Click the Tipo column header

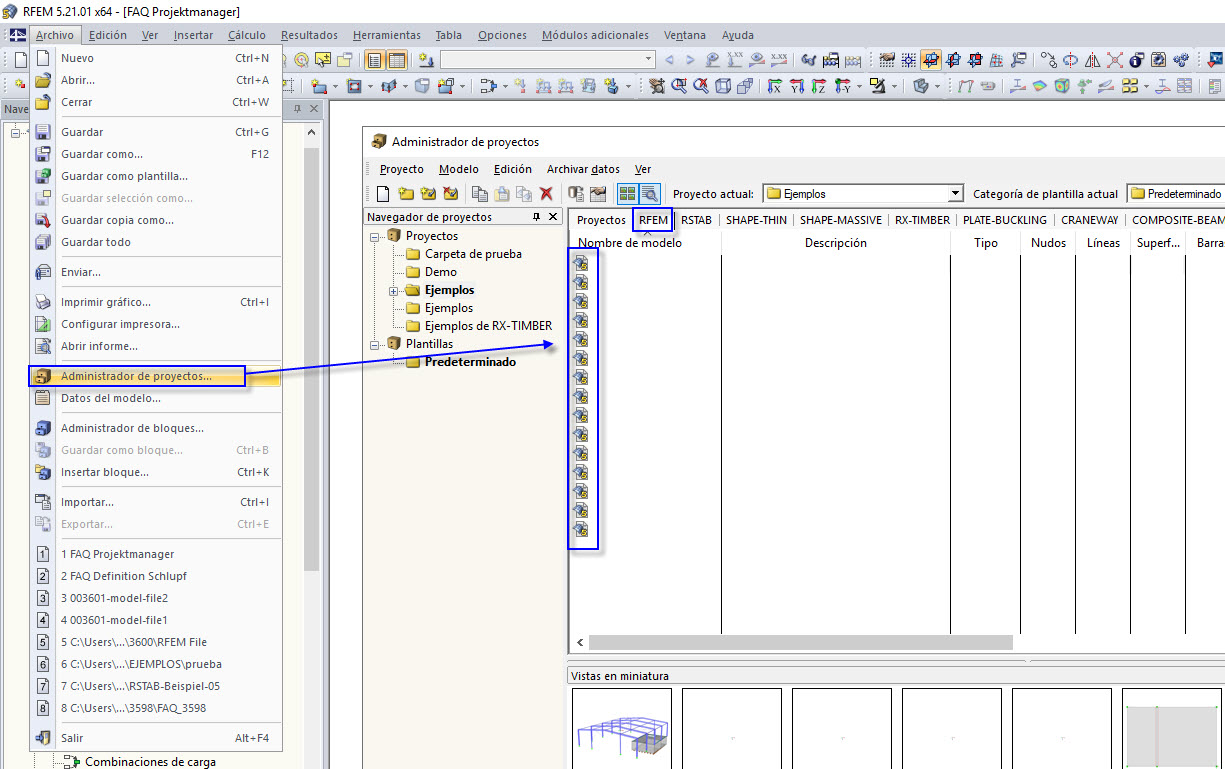pyautogui.click(x=986, y=243)
